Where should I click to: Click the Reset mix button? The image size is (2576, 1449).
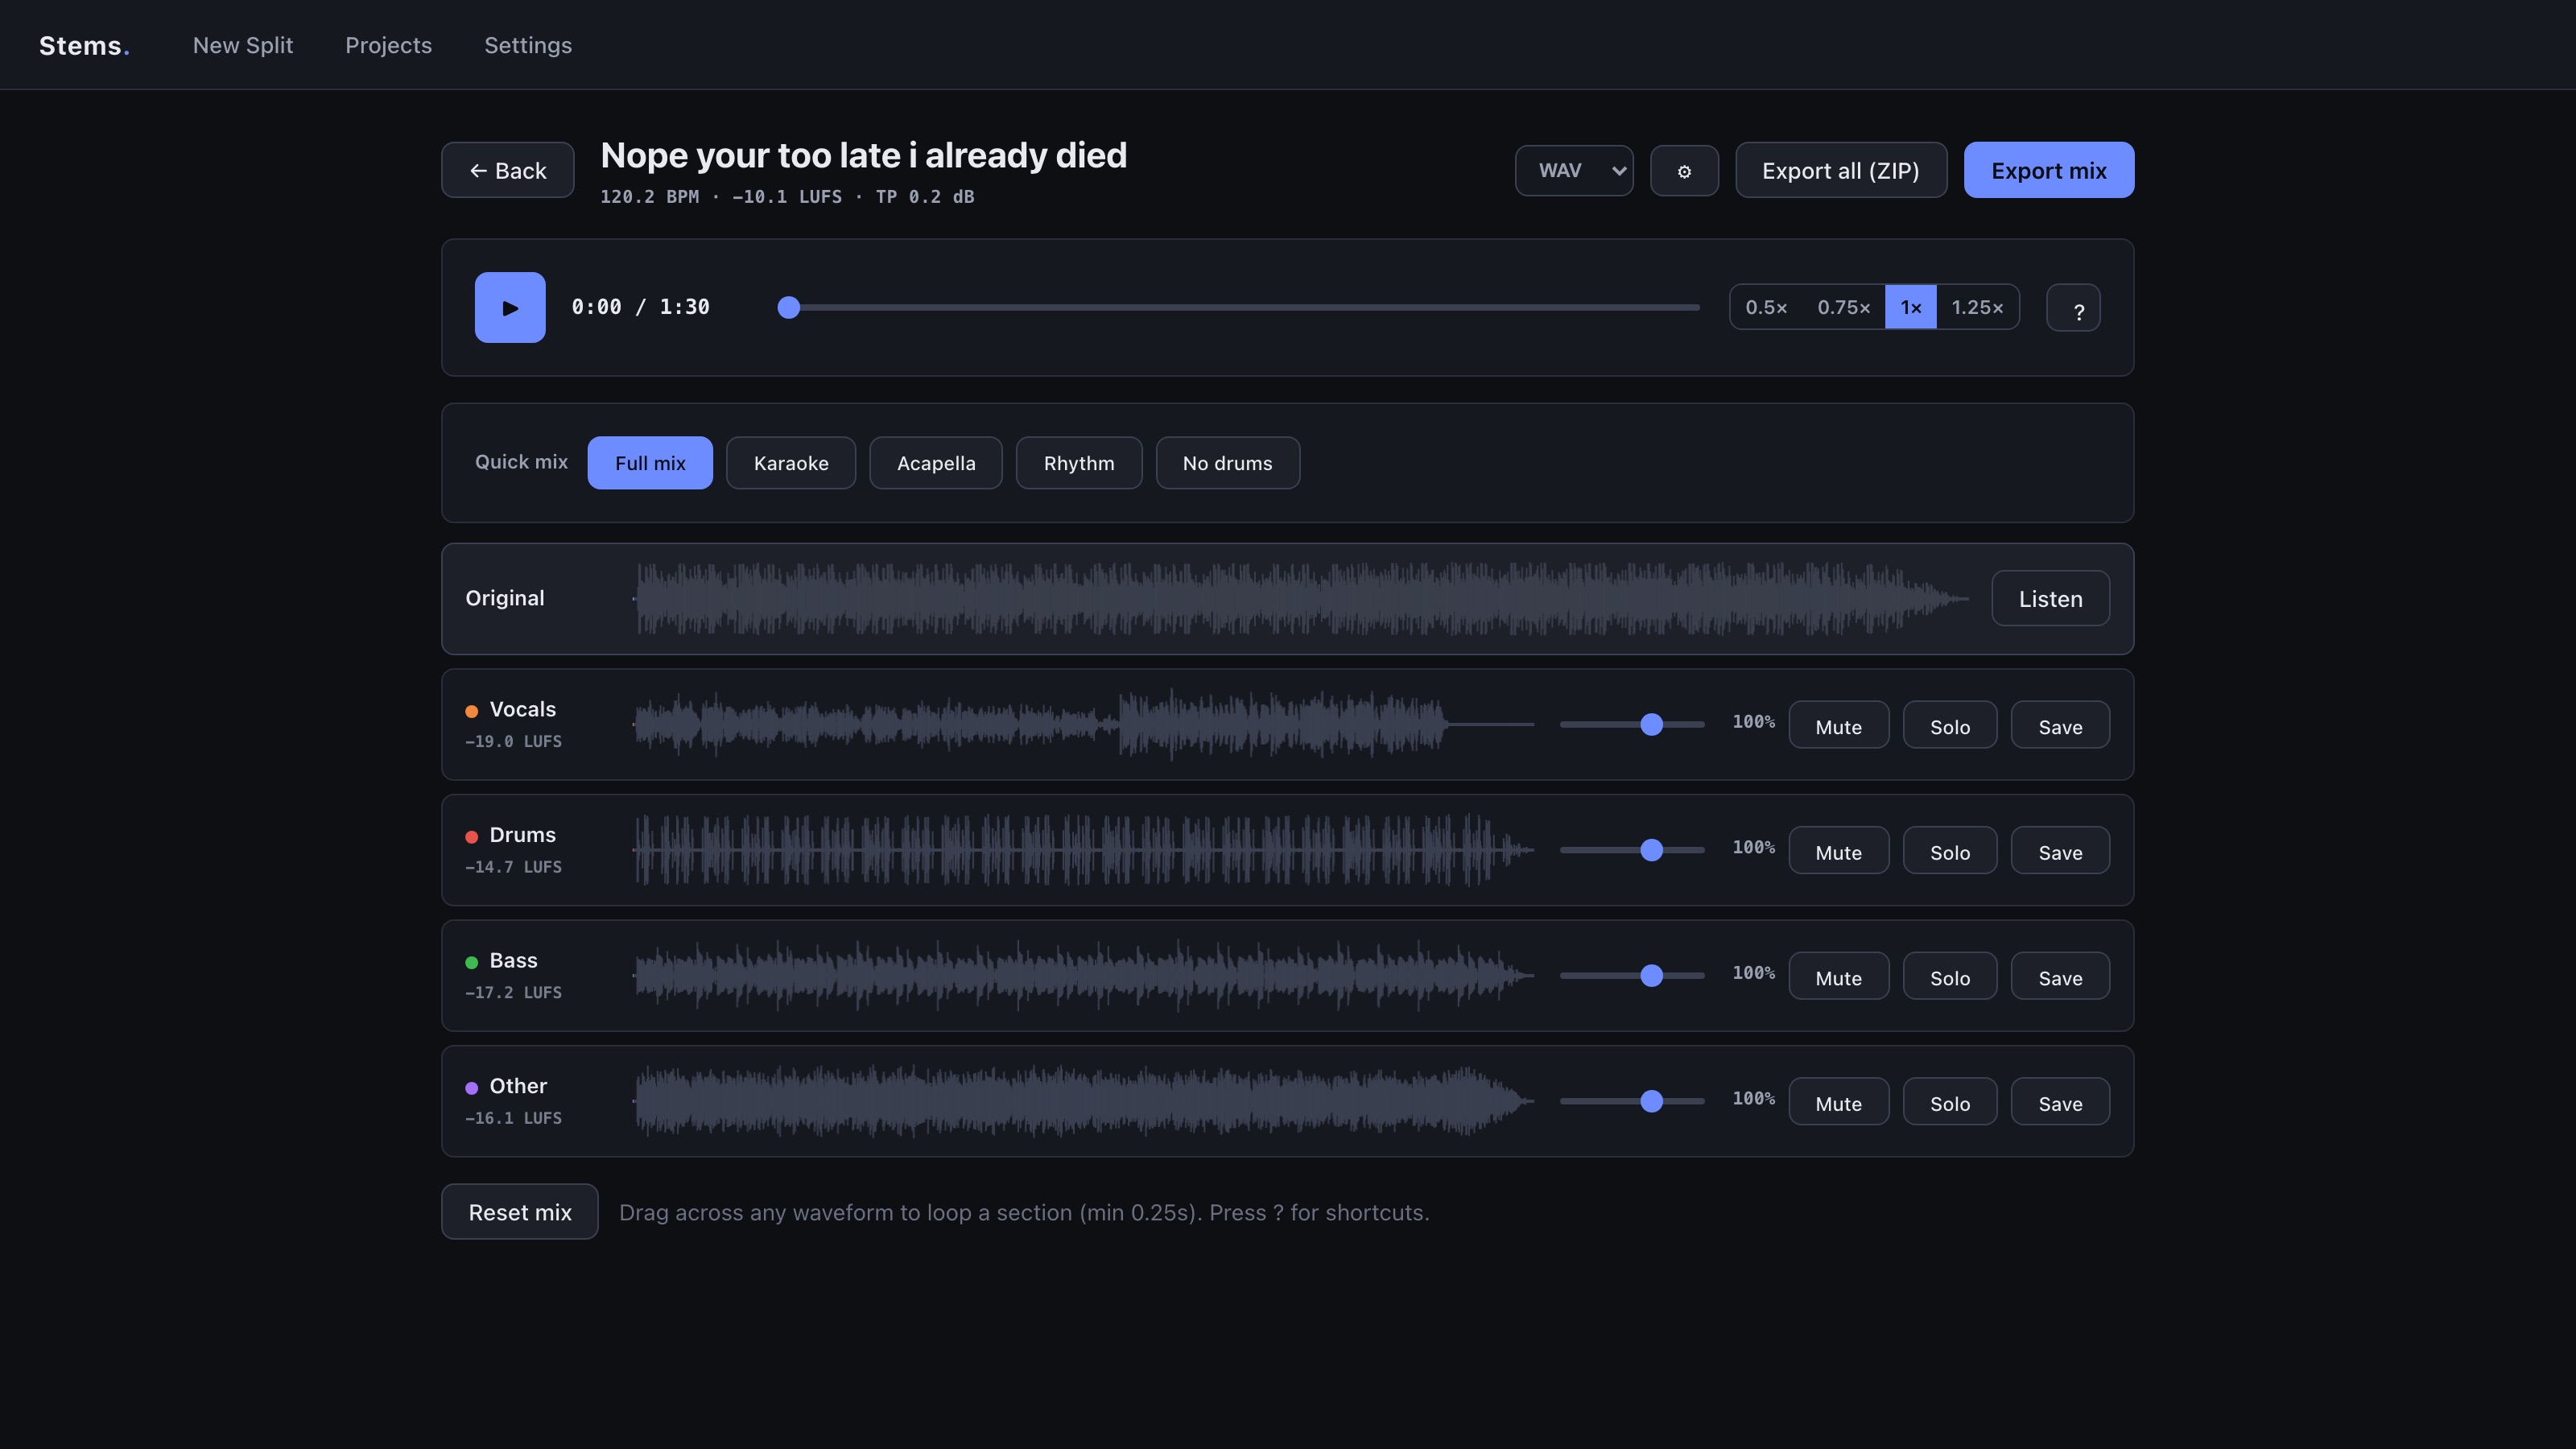[520, 1212]
